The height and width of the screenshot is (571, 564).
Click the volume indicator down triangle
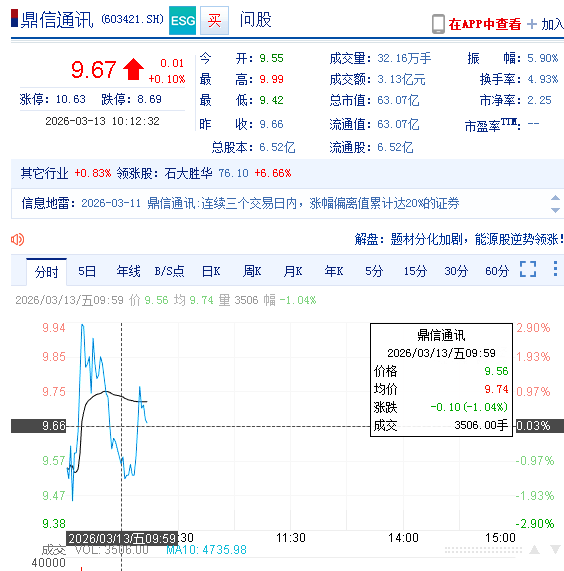[x=555, y=550]
